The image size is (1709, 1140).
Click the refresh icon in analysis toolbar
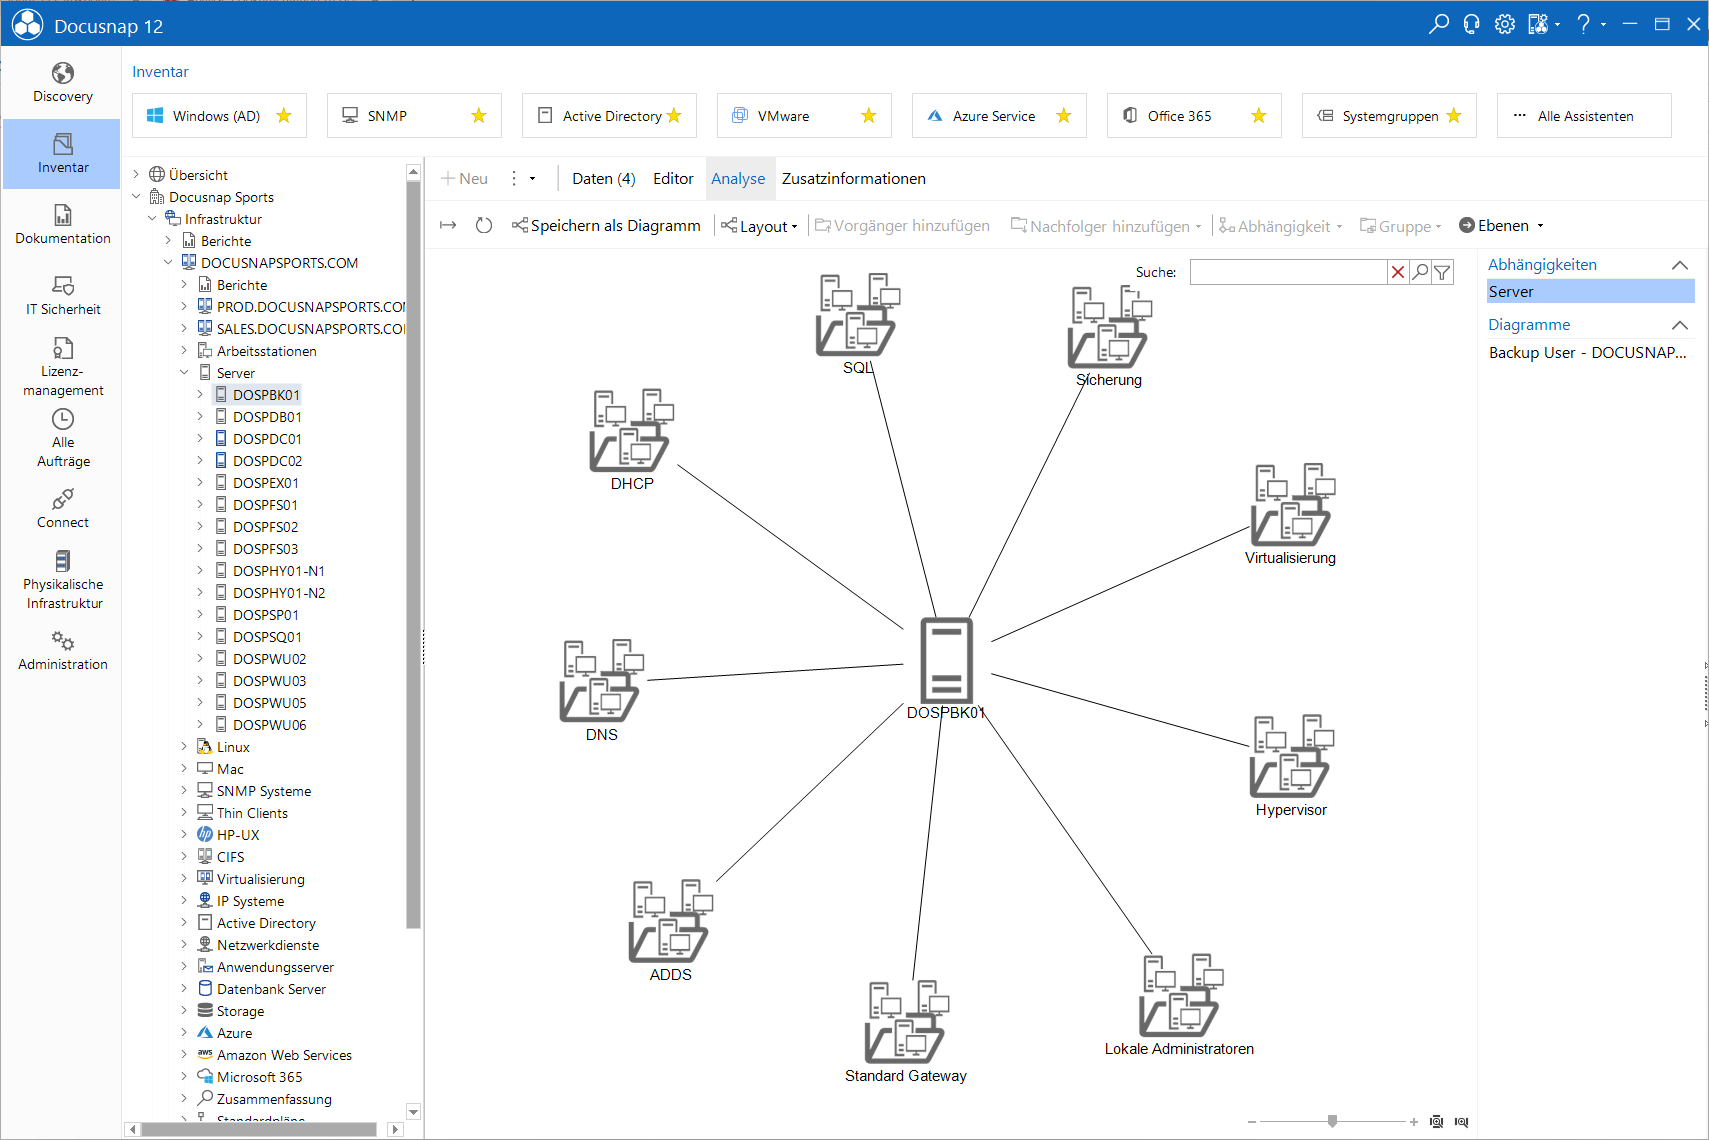point(484,226)
